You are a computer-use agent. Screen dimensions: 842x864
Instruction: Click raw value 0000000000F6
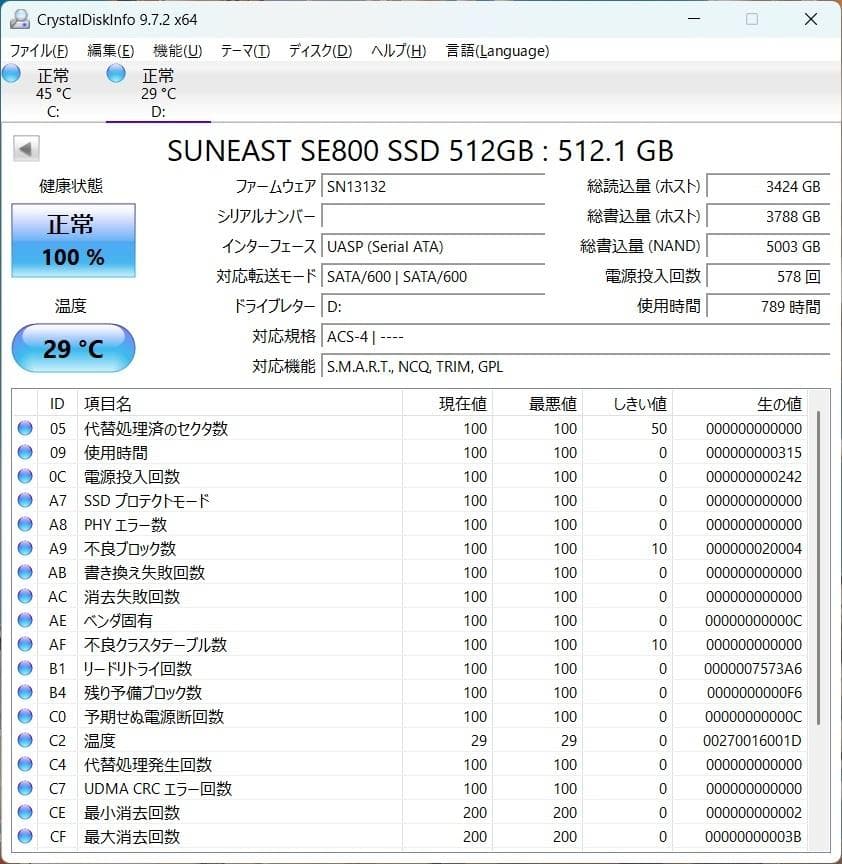(x=754, y=692)
